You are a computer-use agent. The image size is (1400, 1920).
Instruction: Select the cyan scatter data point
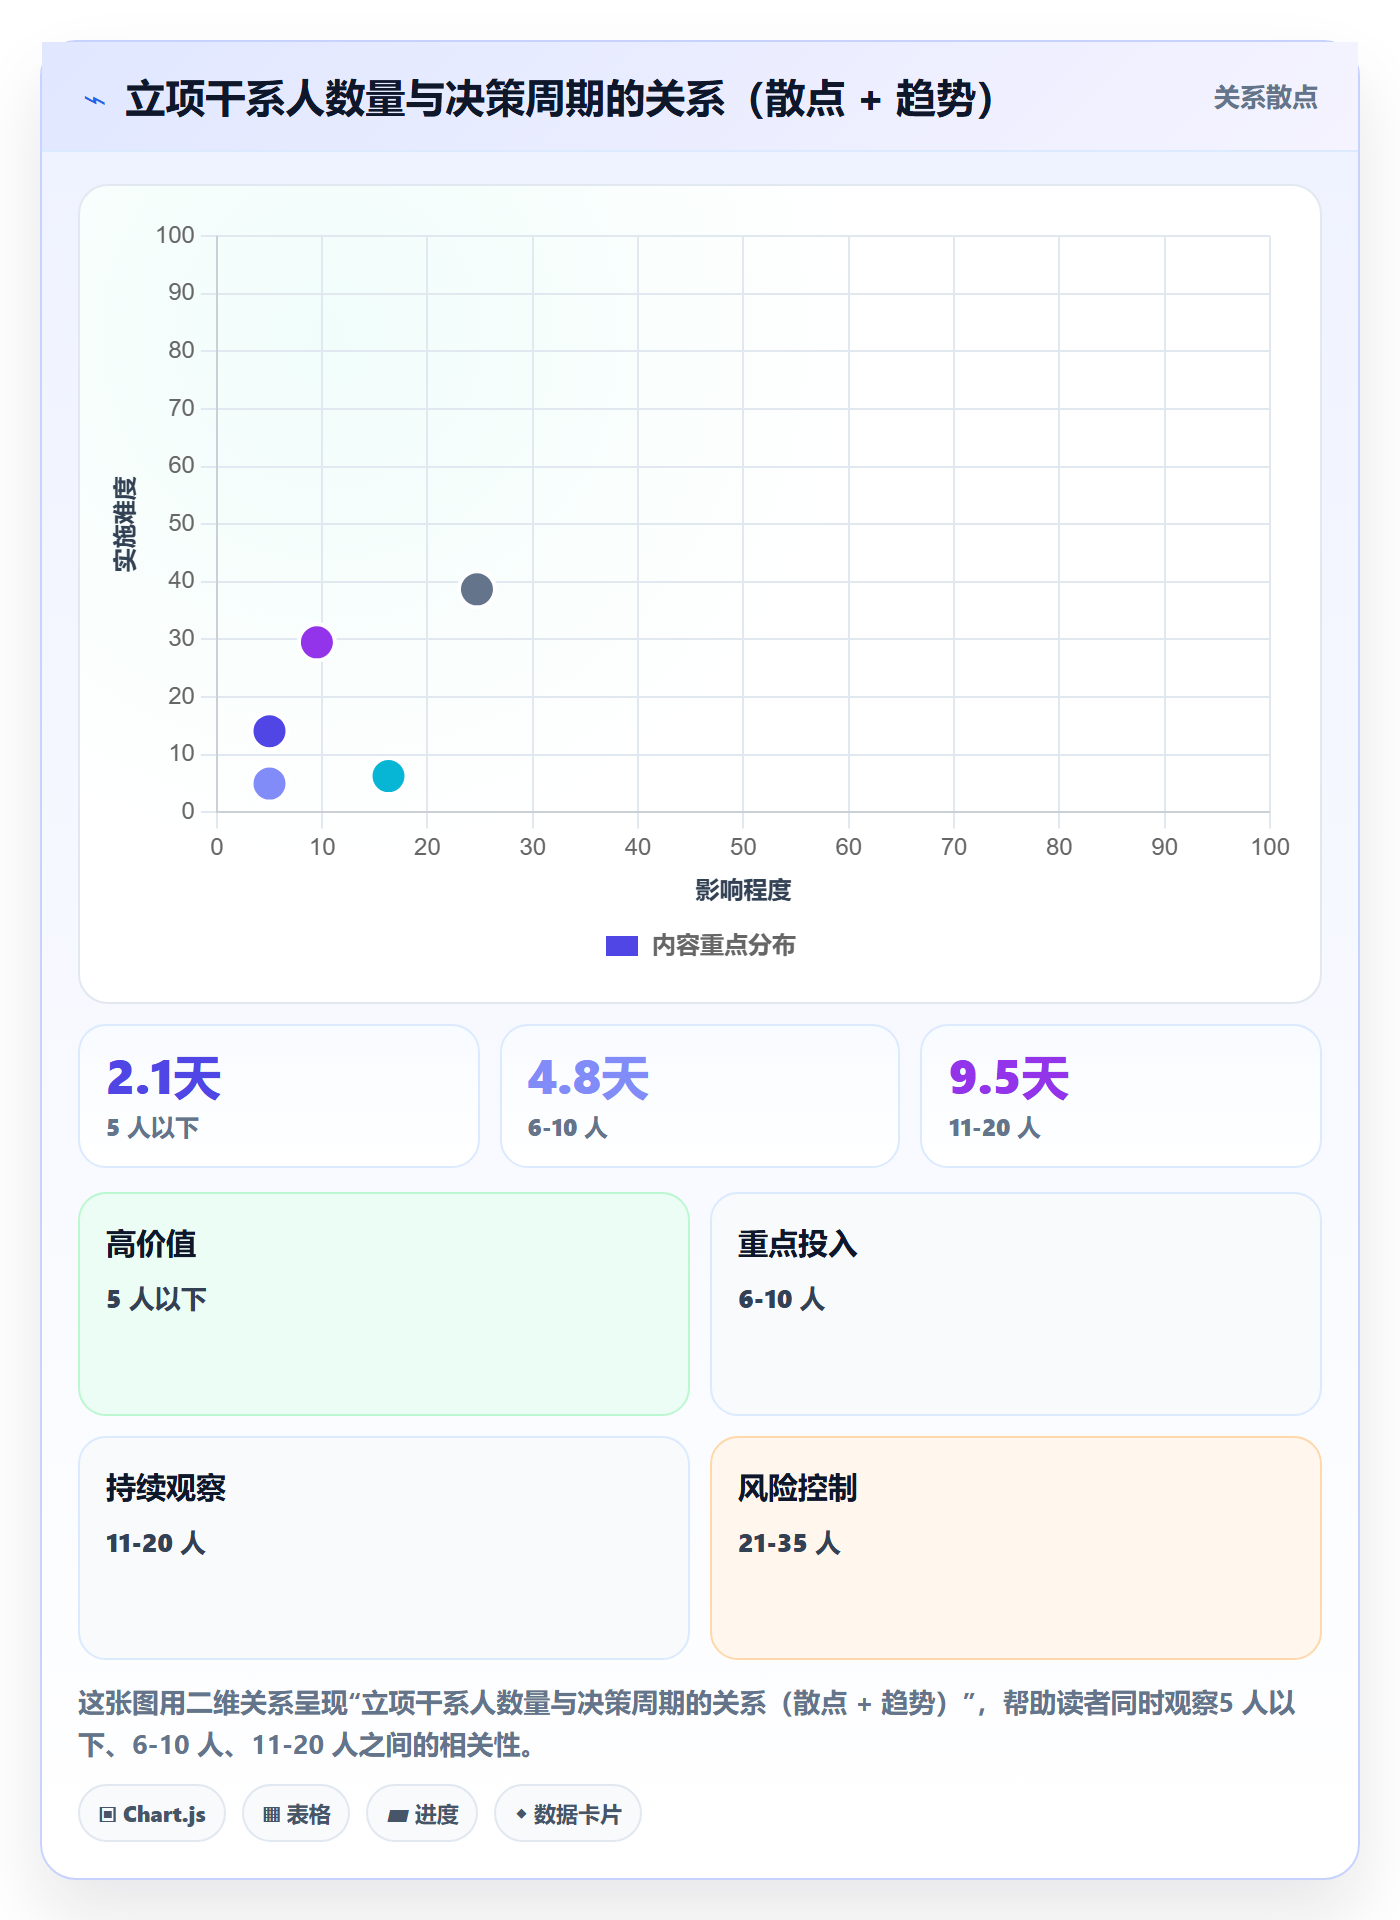coord(388,776)
